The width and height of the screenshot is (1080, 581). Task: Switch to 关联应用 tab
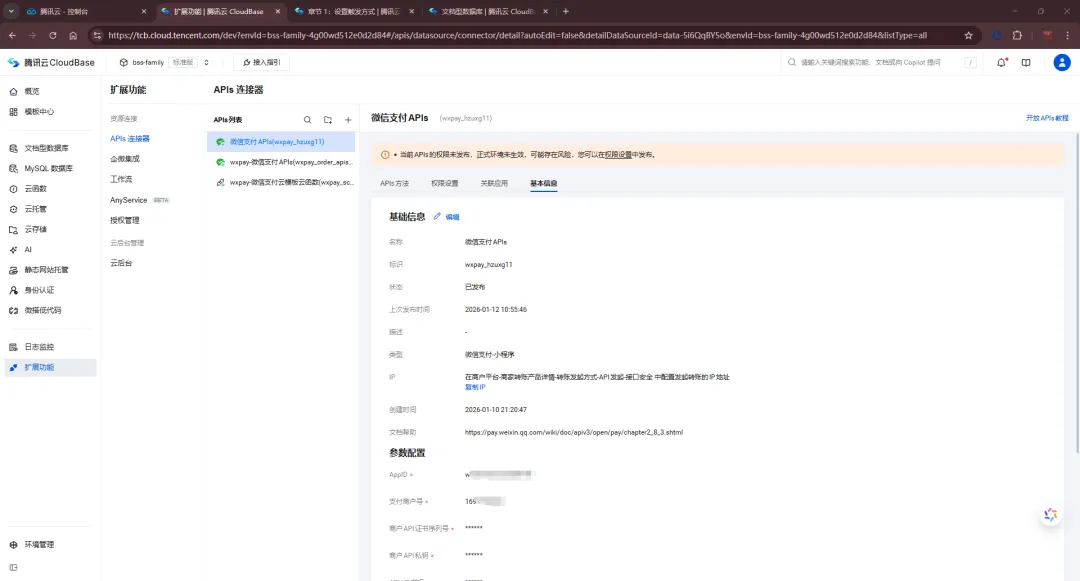click(494, 184)
